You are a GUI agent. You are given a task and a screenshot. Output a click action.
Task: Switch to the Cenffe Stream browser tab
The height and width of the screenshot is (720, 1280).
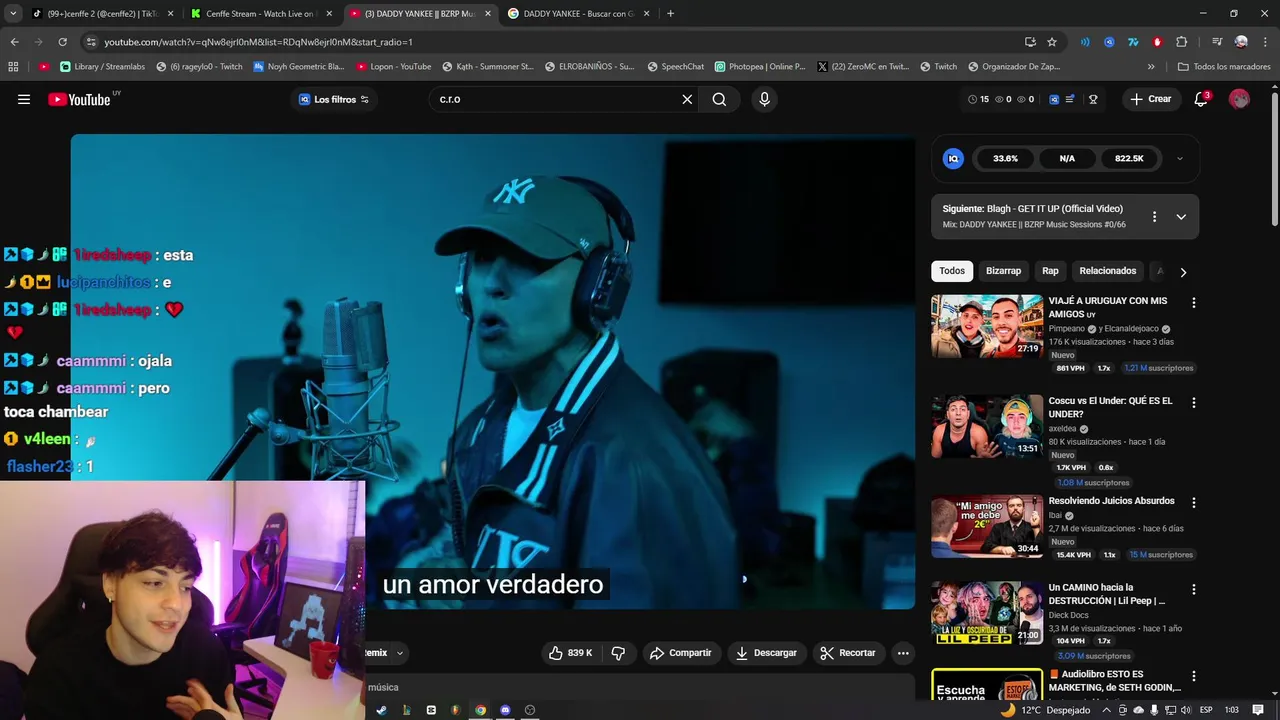[261, 14]
